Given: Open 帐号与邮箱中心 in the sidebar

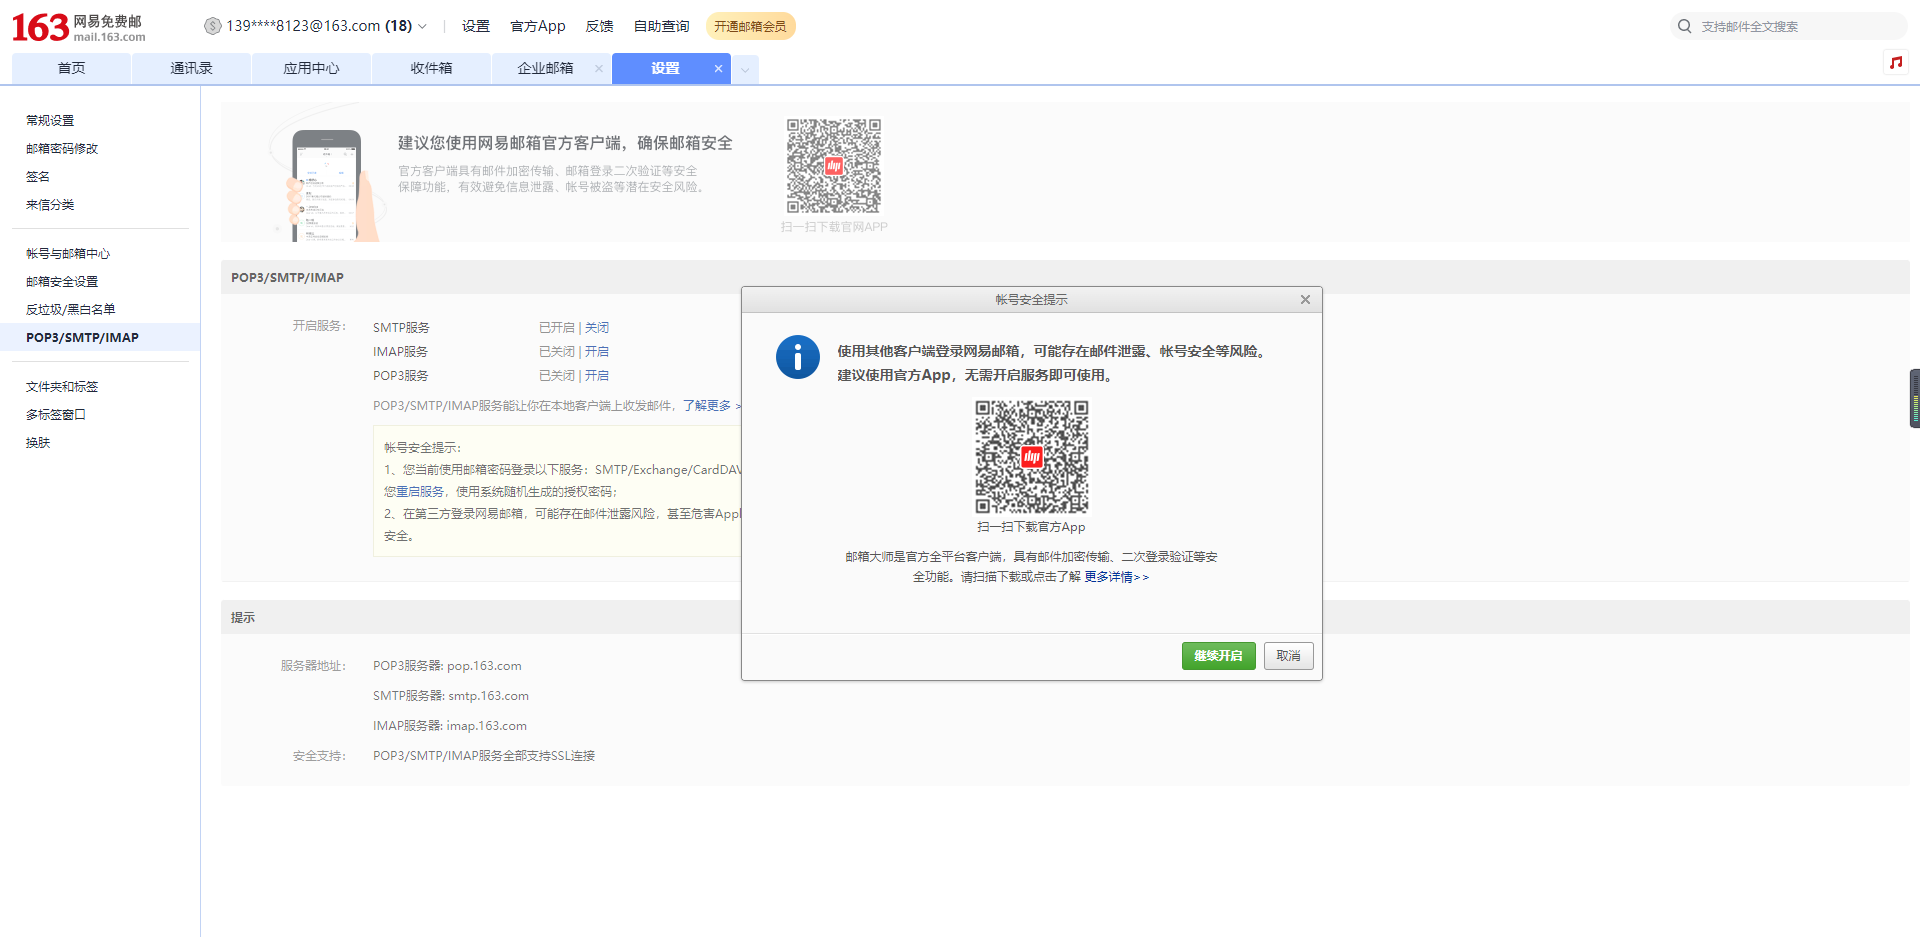Looking at the screenshot, I should [68, 253].
